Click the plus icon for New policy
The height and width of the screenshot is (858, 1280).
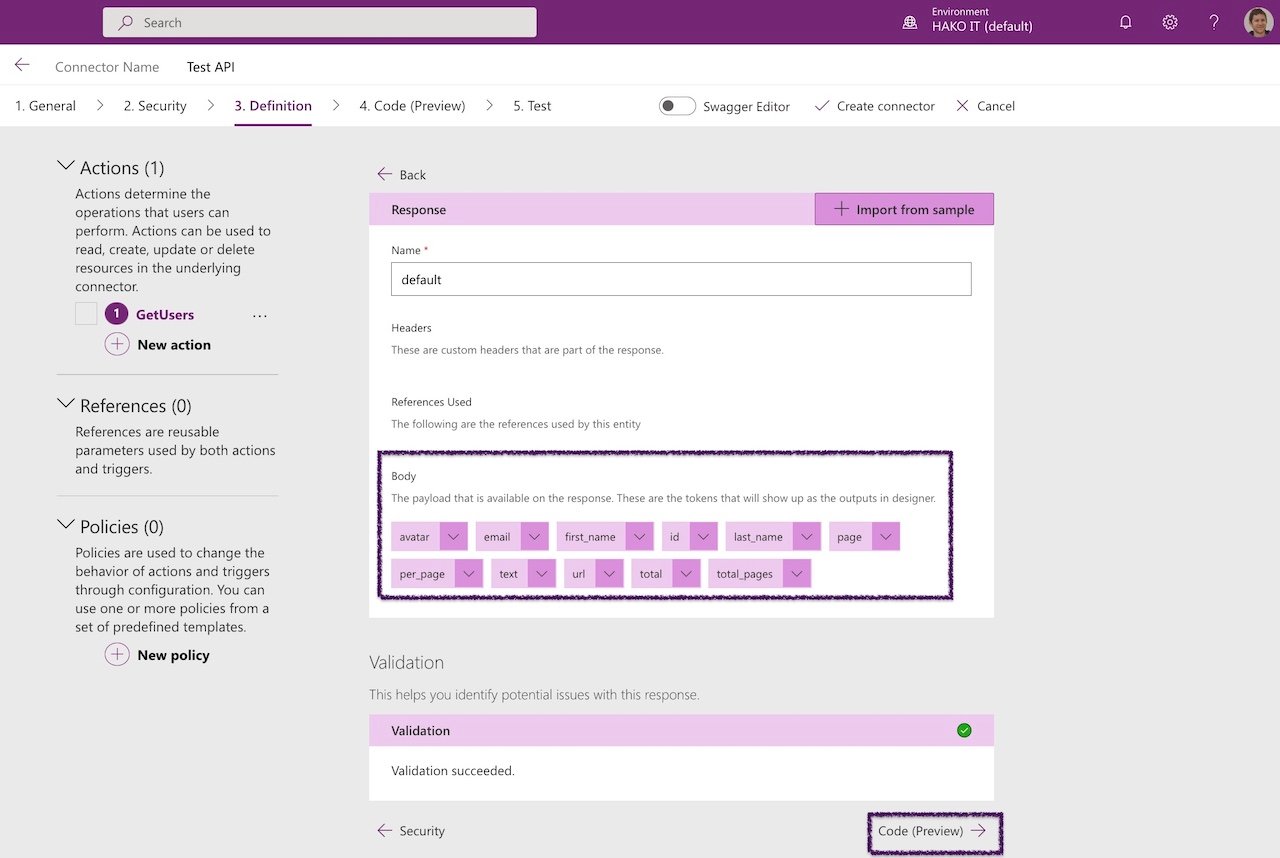117,655
